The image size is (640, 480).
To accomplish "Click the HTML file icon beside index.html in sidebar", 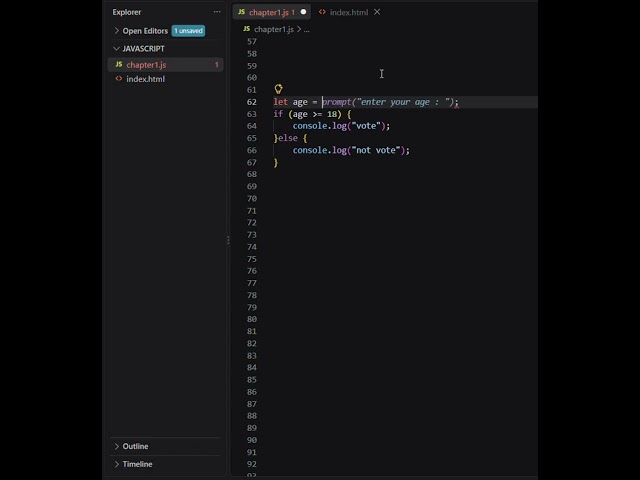I will point(119,79).
